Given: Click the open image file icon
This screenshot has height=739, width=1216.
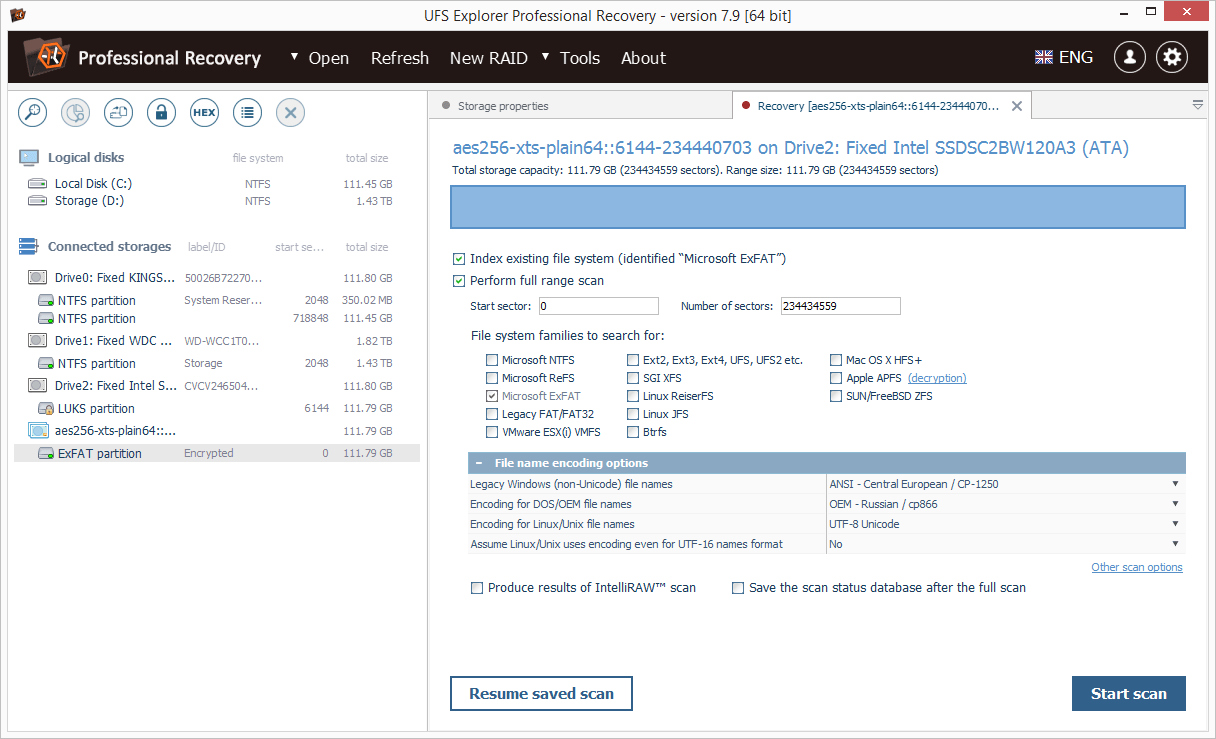Looking at the screenshot, I should click(119, 113).
